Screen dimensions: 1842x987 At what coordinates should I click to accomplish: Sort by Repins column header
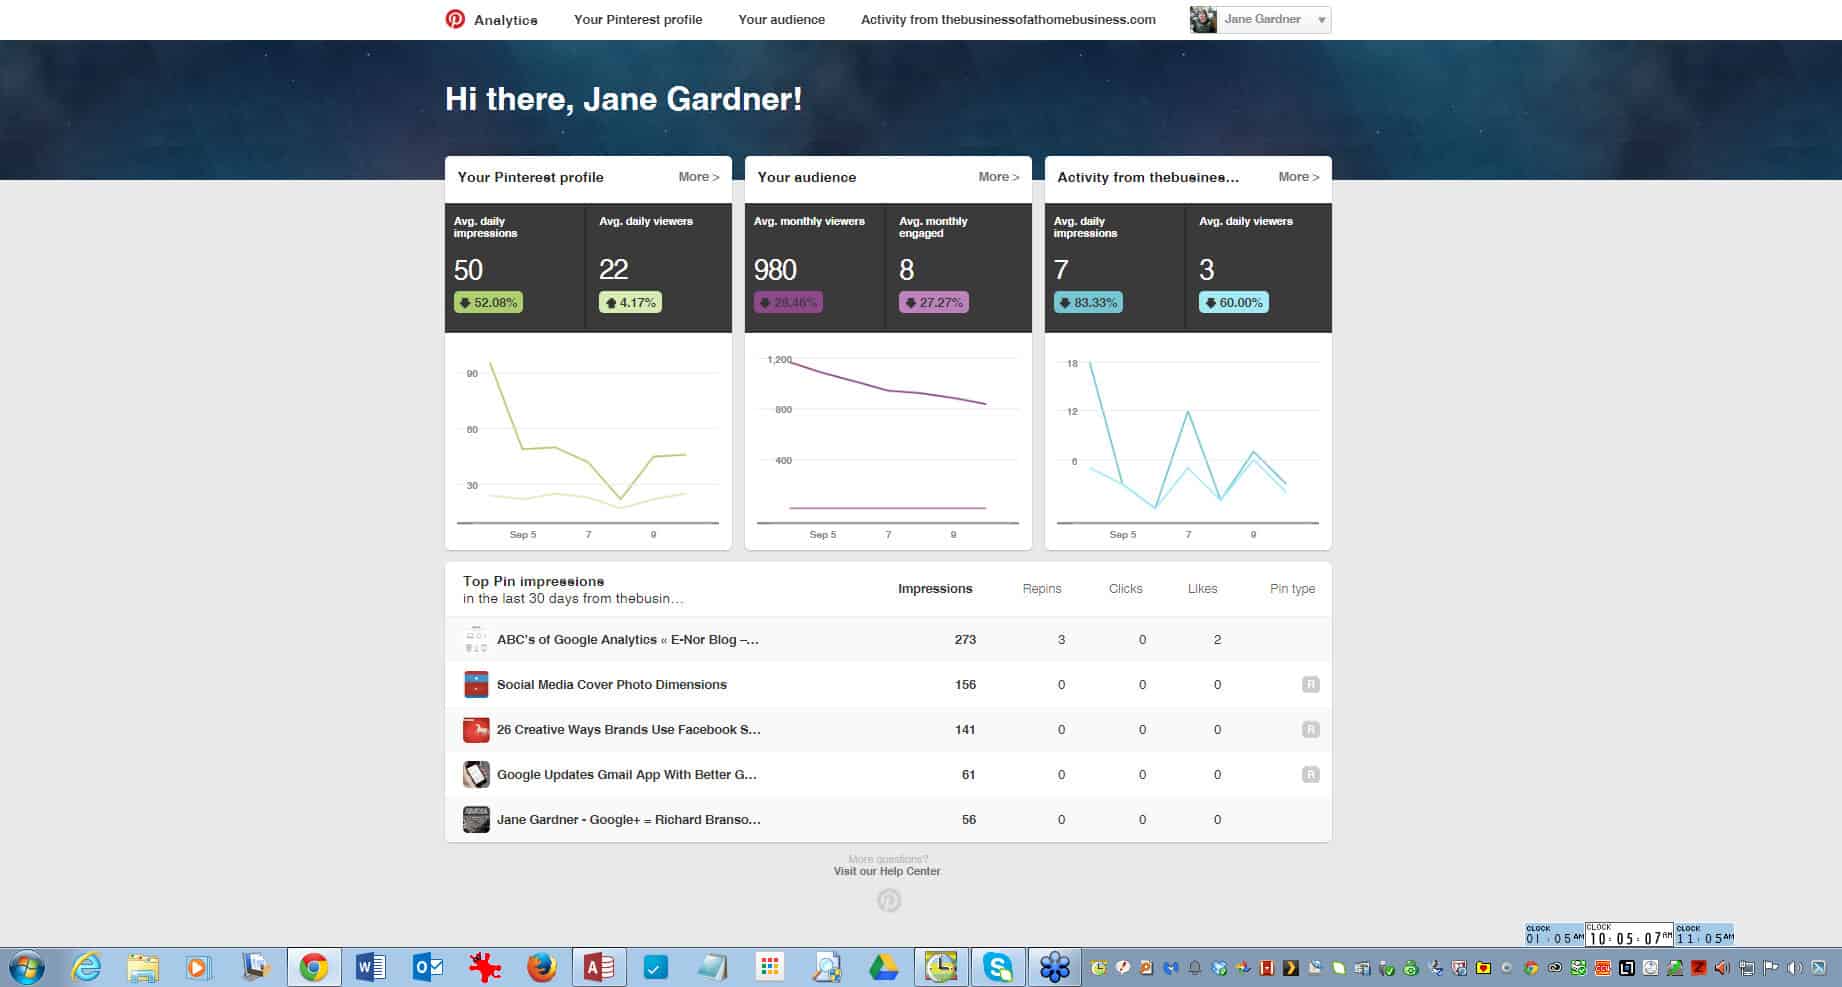[1041, 589]
